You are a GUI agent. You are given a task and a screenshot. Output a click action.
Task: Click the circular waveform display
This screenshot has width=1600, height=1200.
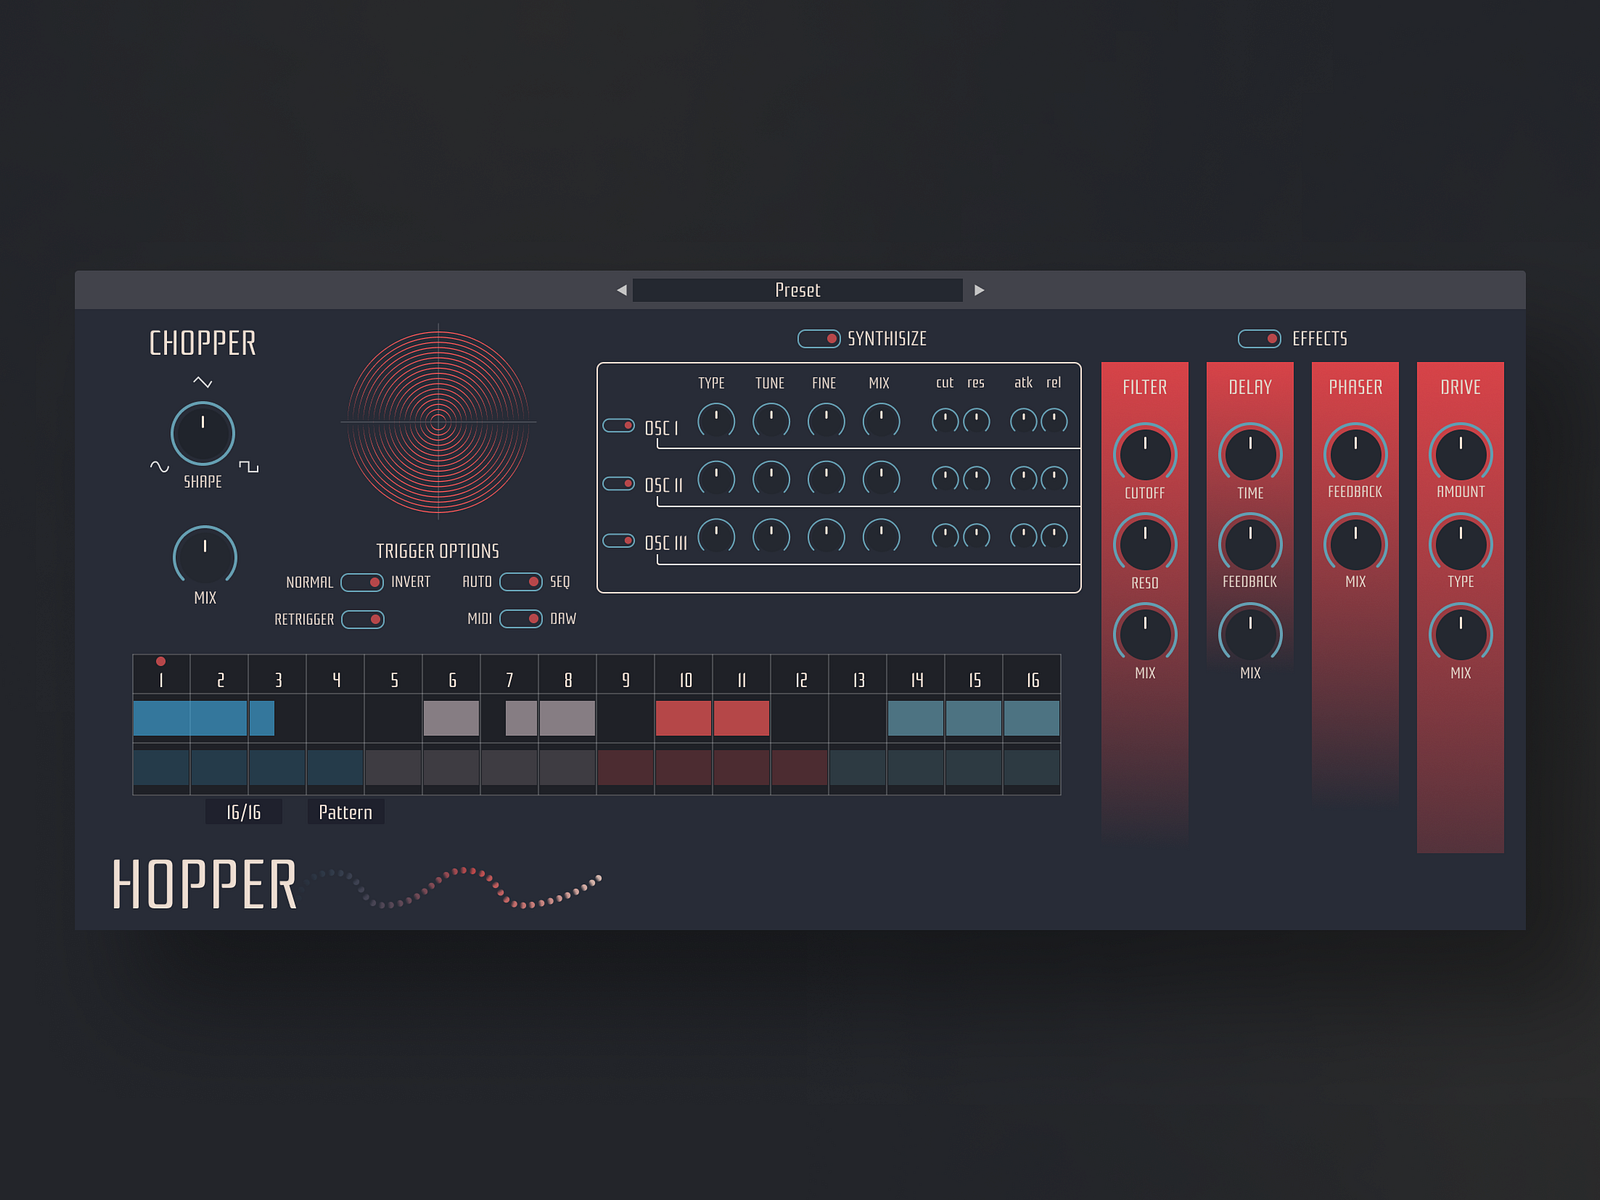click(438, 422)
